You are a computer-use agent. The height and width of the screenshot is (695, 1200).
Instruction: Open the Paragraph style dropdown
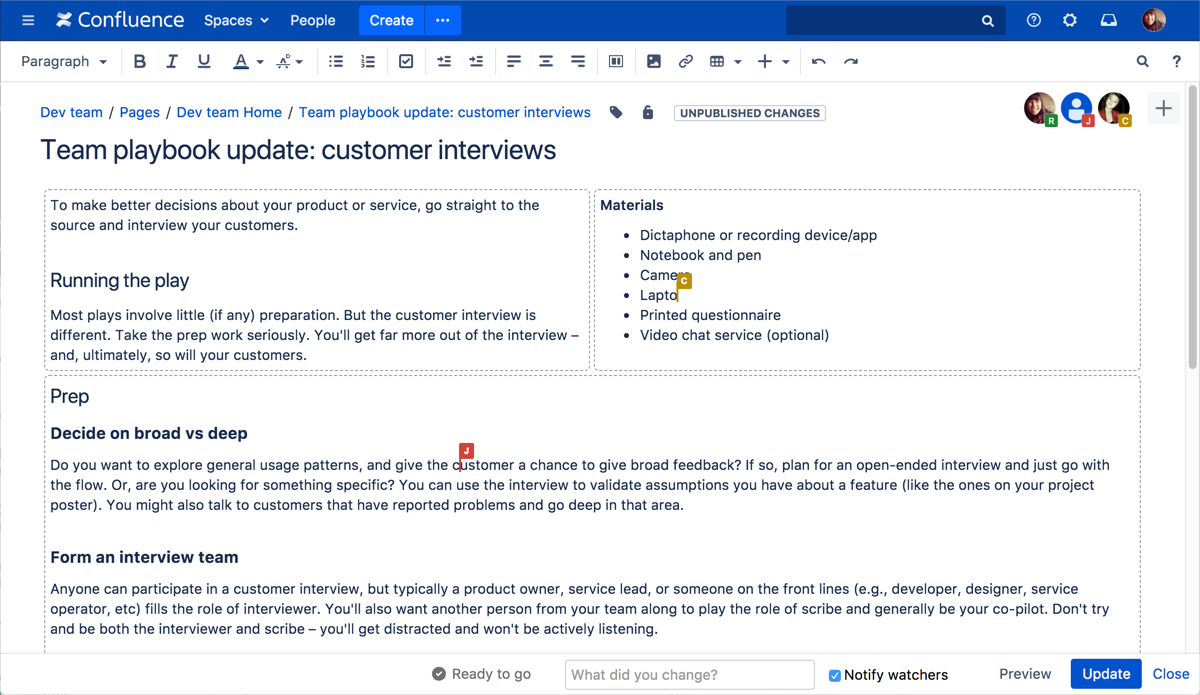pos(64,61)
